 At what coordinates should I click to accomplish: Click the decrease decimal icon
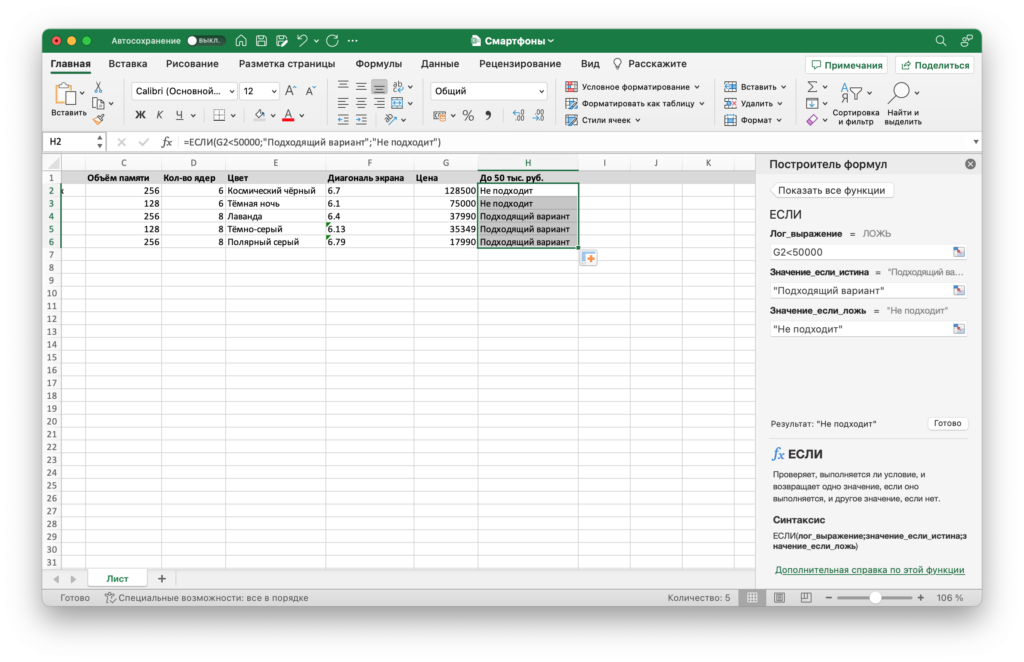click(x=539, y=116)
